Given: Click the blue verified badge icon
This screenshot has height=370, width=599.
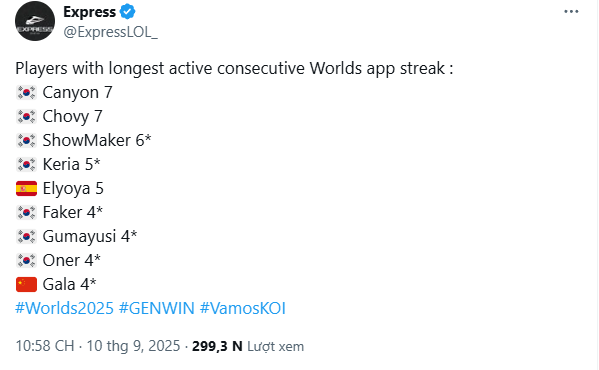Looking at the screenshot, I should click(x=128, y=12).
